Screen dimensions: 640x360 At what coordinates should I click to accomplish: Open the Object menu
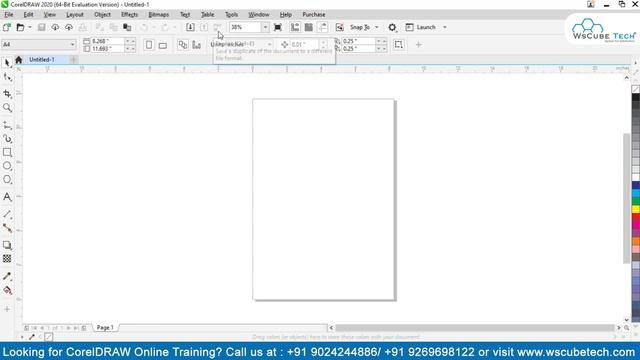[102, 14]
